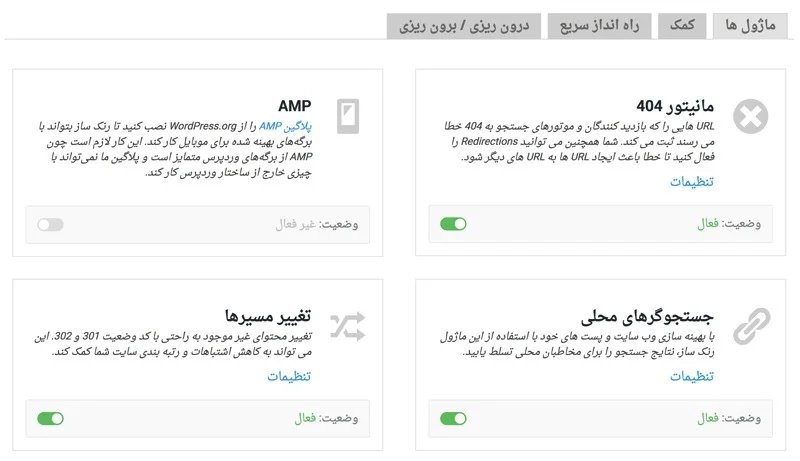Screen dimensions: 800x461
Task: Click the Redirections shuffle arrows icon
Action: pos(348,326)
